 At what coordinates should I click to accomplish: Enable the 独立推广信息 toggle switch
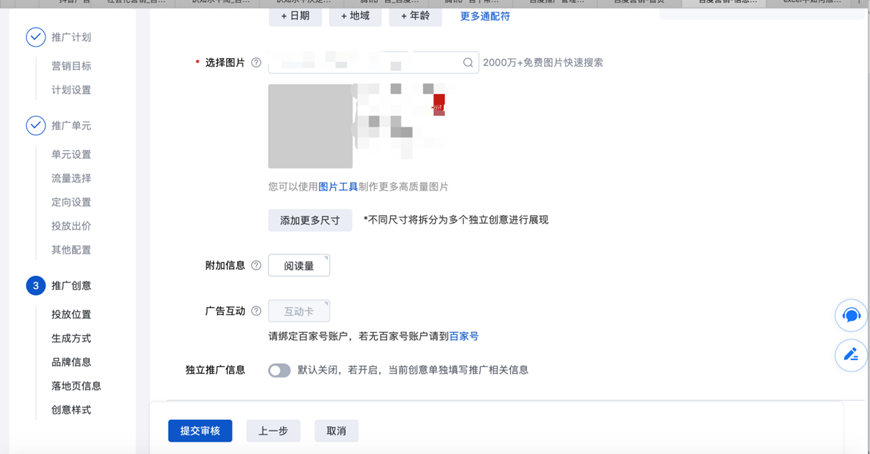[279, 370]
